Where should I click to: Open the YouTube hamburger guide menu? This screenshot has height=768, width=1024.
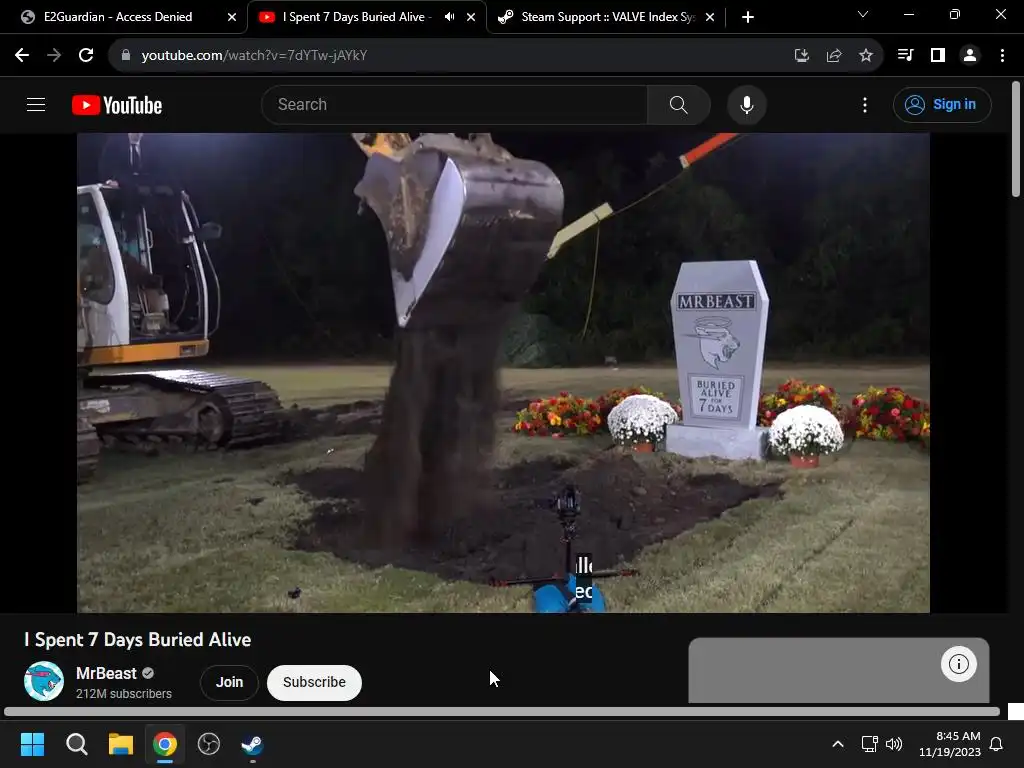click(x=36, y=104)
